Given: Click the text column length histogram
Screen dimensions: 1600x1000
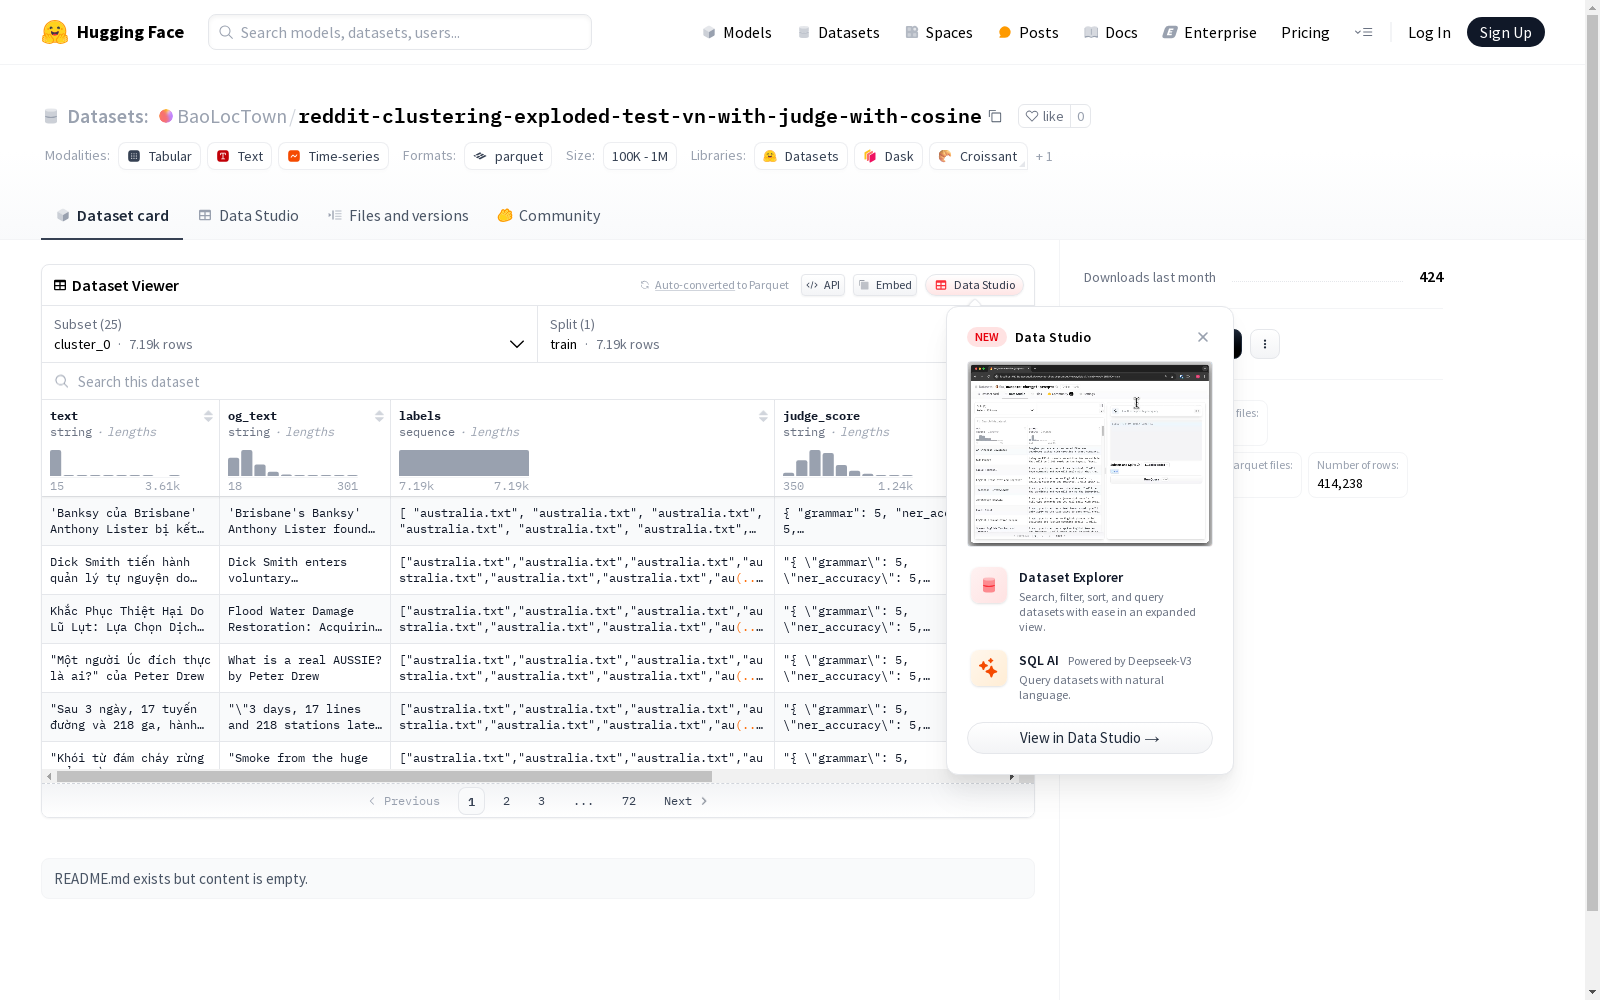Looking at the screenshot, I should point(116,463).
